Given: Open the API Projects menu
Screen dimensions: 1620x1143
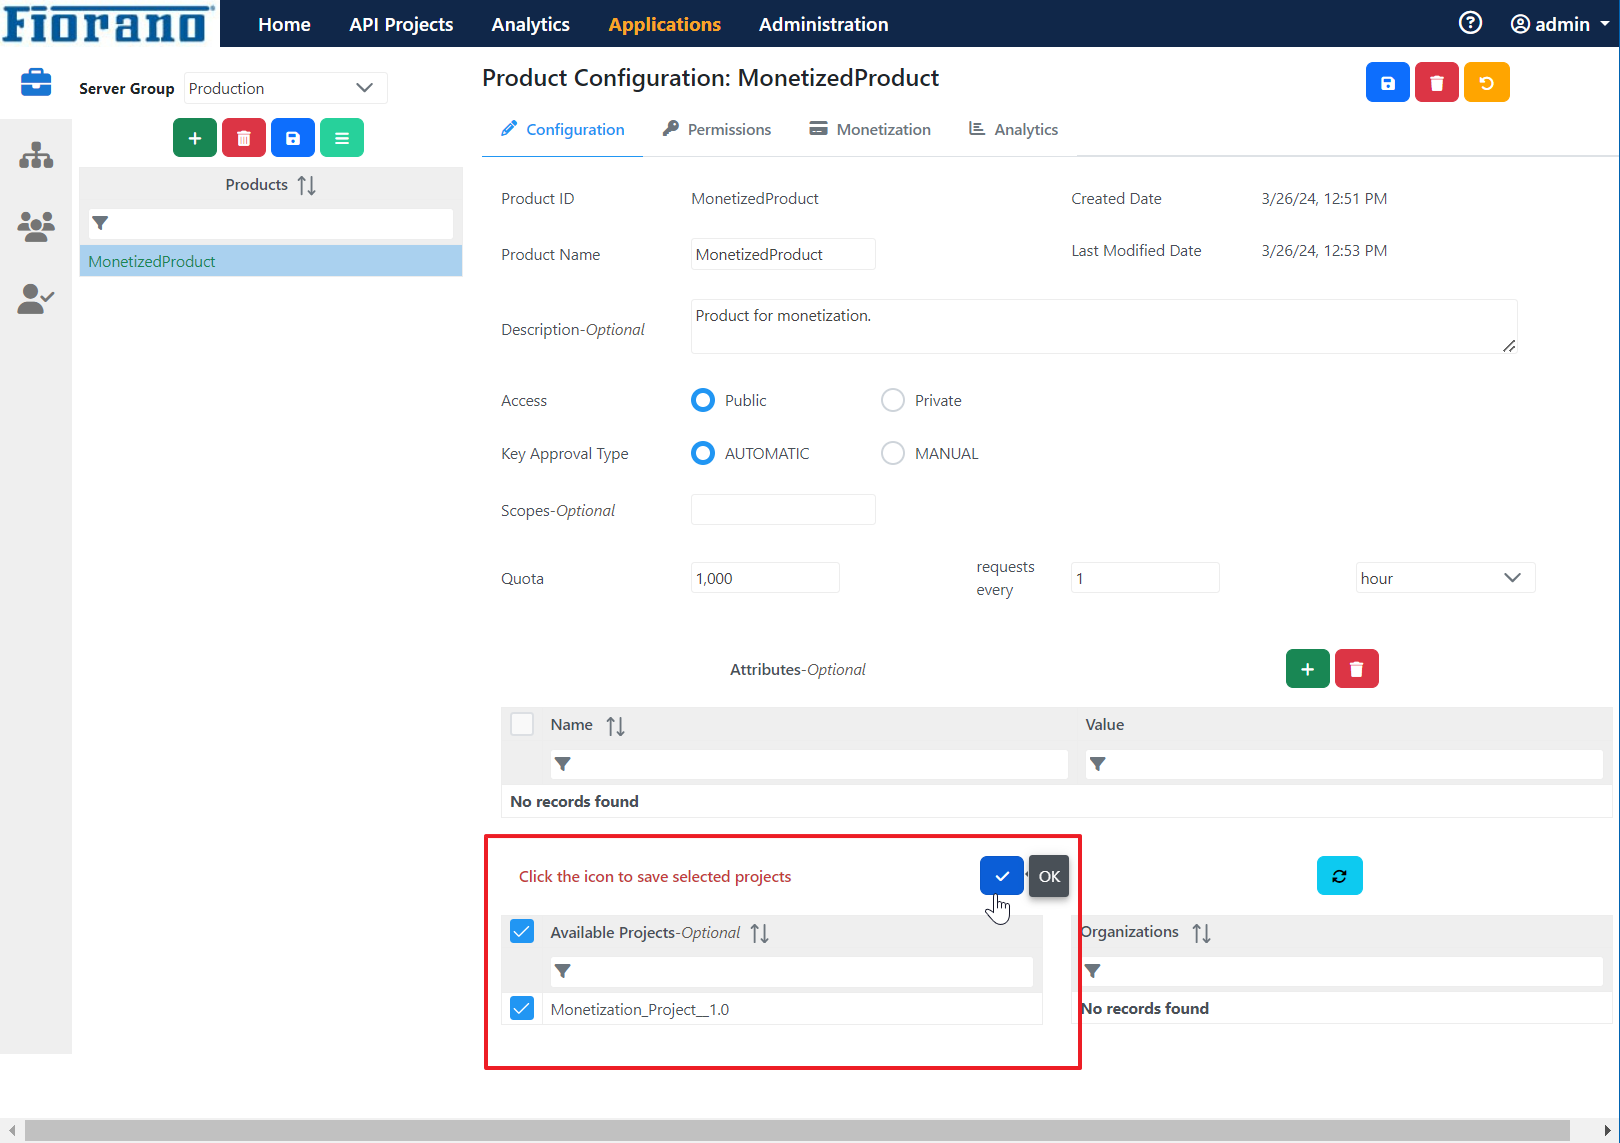Looking at the screenshot, I should click(401, 24).
